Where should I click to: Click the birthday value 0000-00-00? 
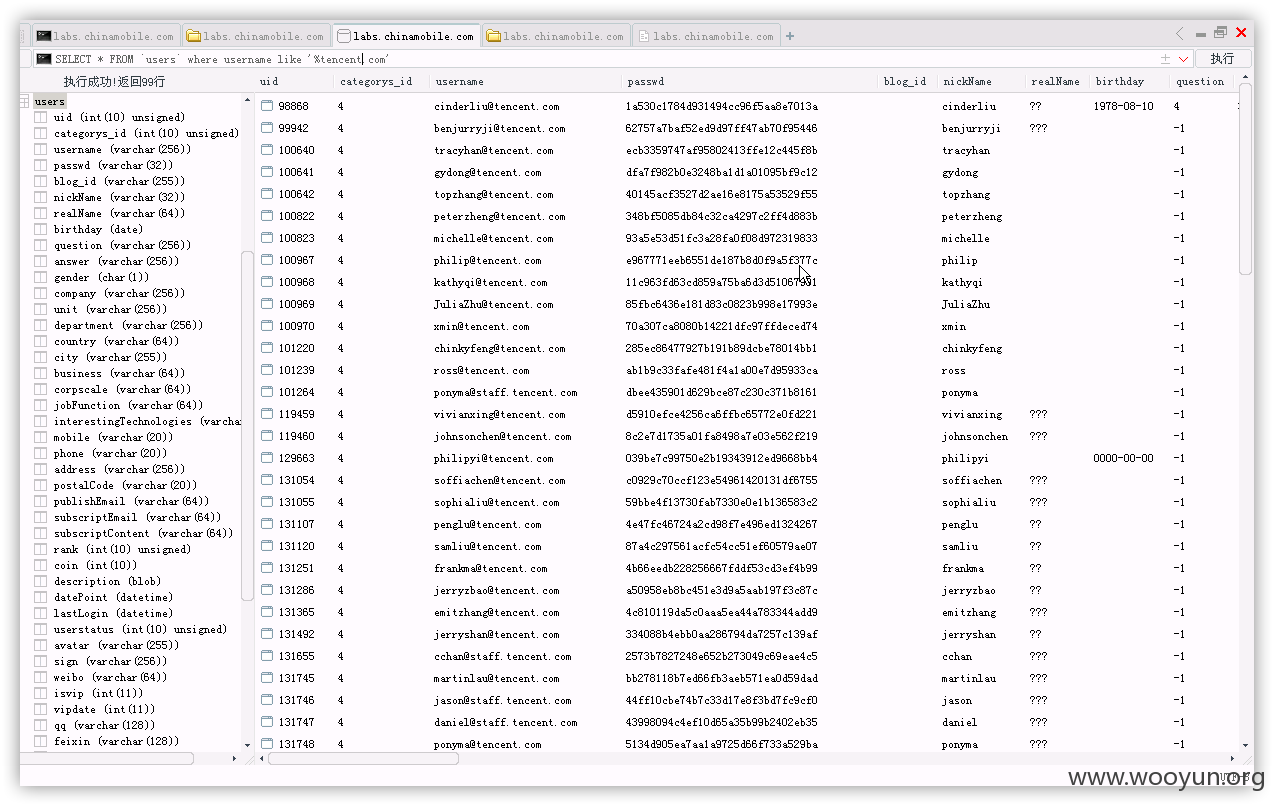point(1123,458)
